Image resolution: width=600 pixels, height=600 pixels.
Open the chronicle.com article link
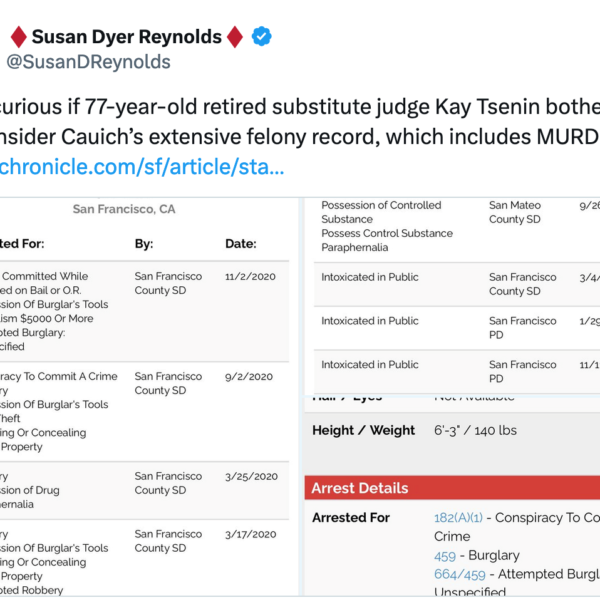[x=142, y=167]
